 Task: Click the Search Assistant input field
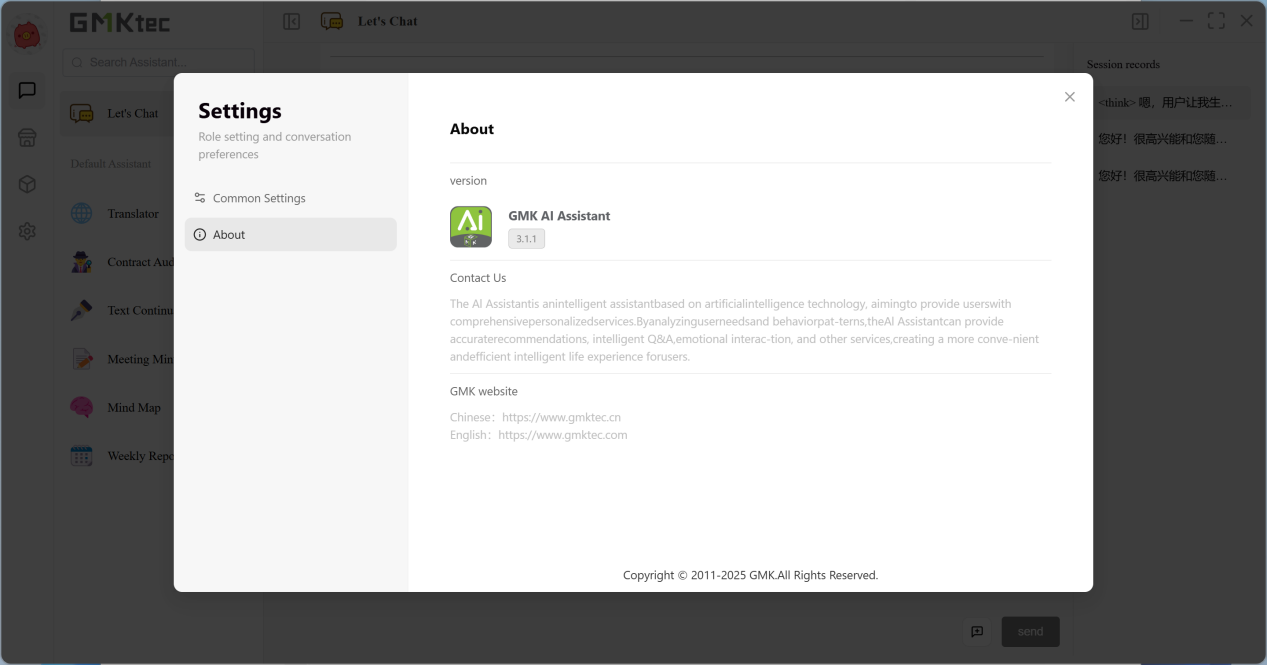[x=158, y=62]
